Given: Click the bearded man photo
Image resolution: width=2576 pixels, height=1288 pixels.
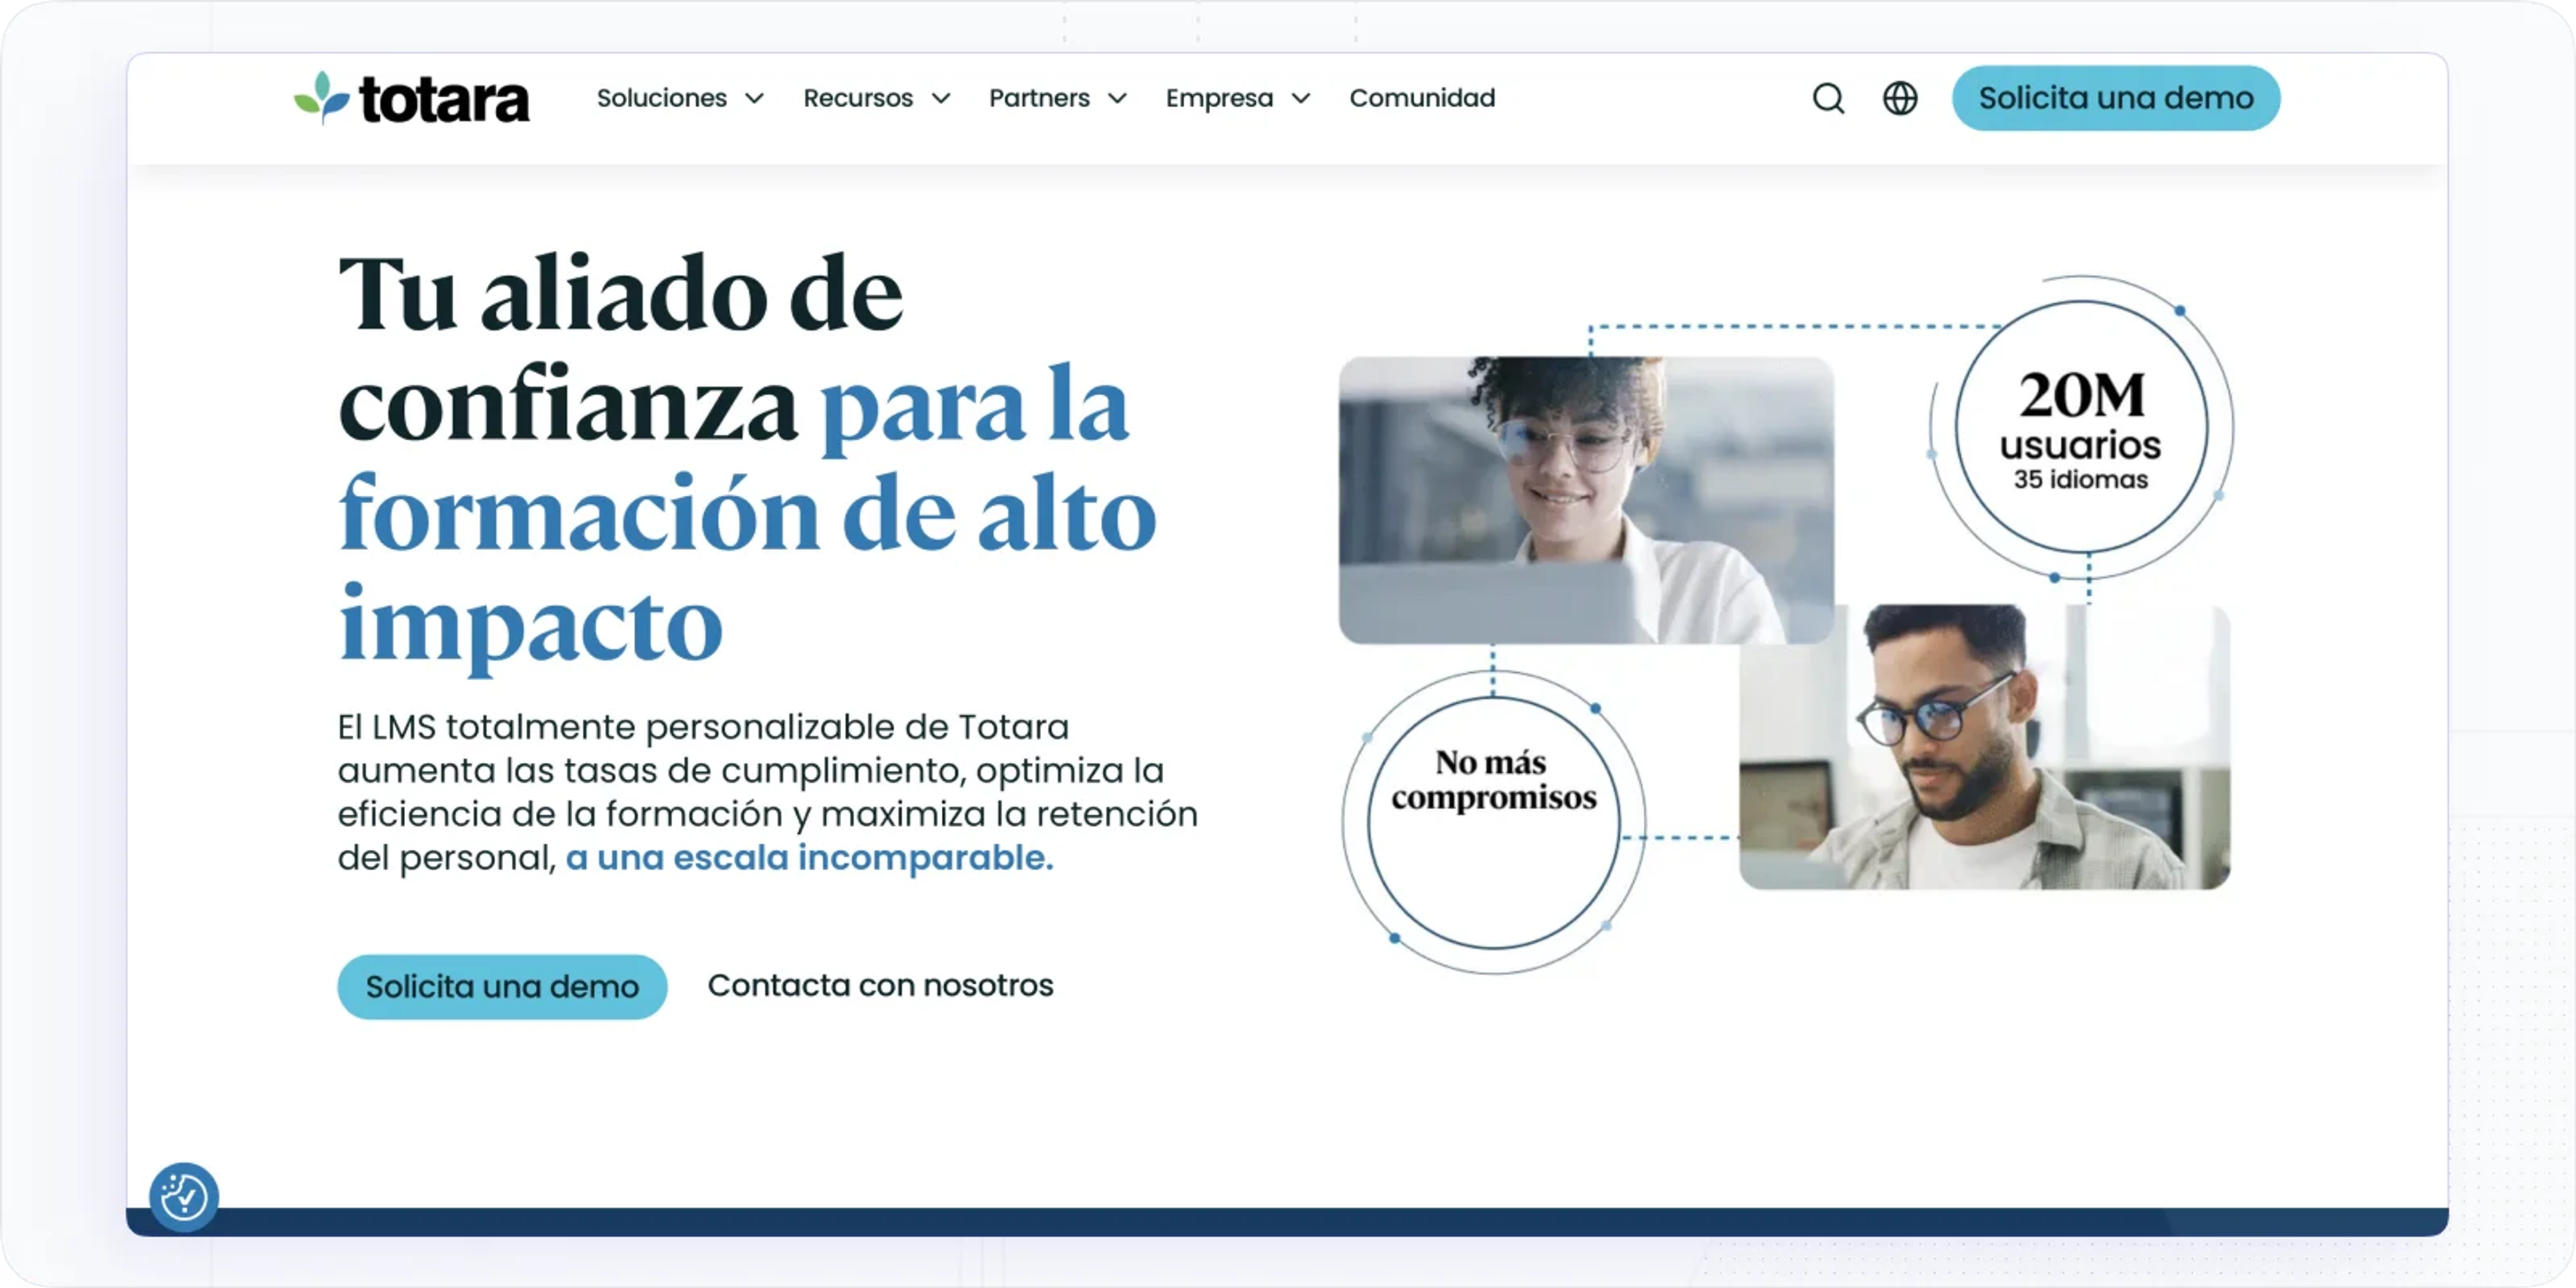Looking at the screenshot, I should click(1984, 747).
